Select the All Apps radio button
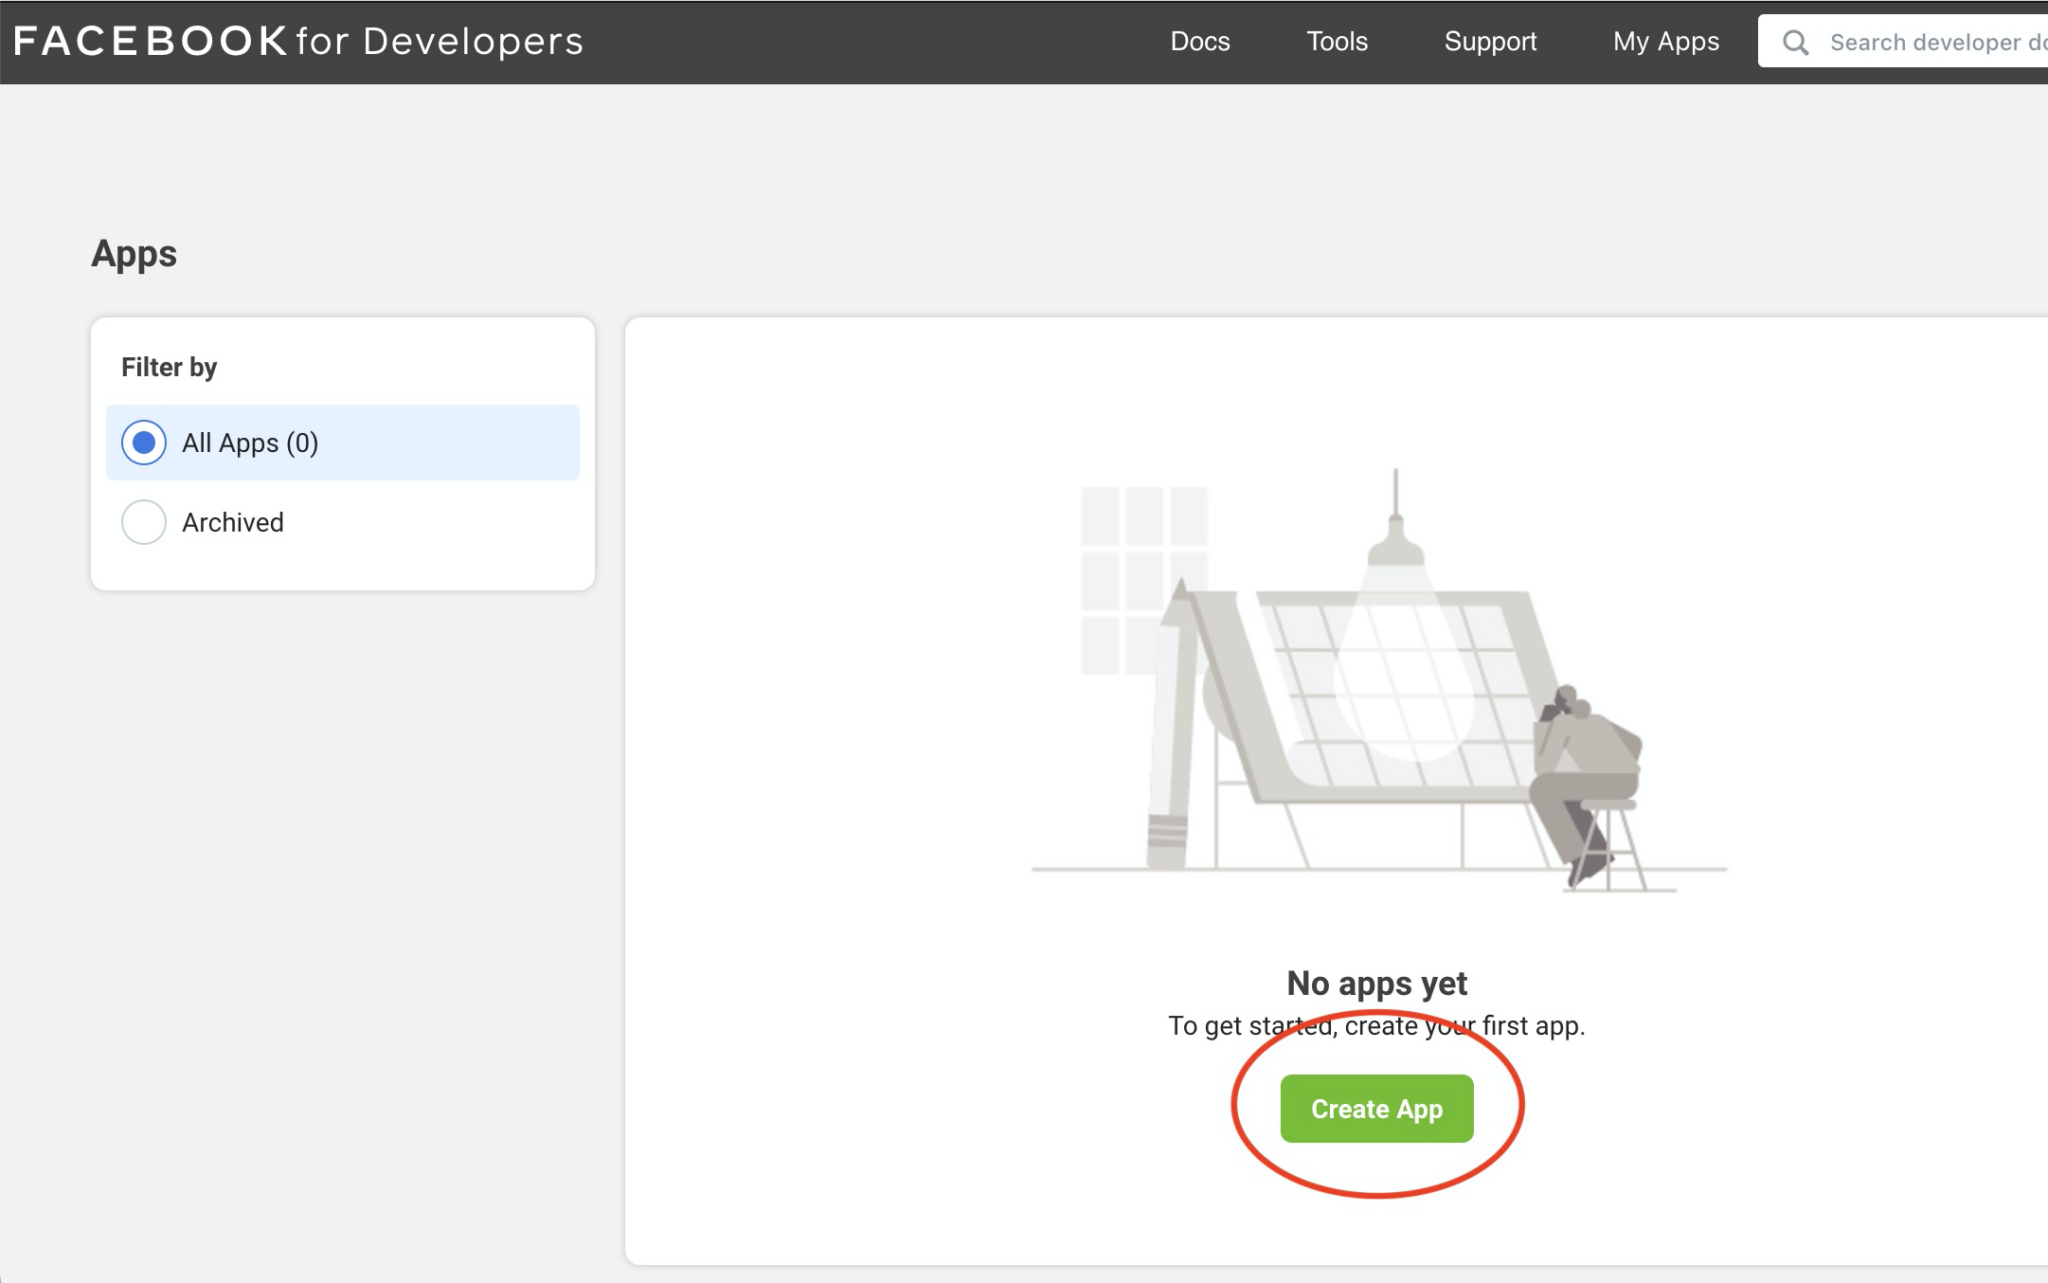Image resolution: width=2048 pixels, height=1283 pixels. click(x=144, y=442)
